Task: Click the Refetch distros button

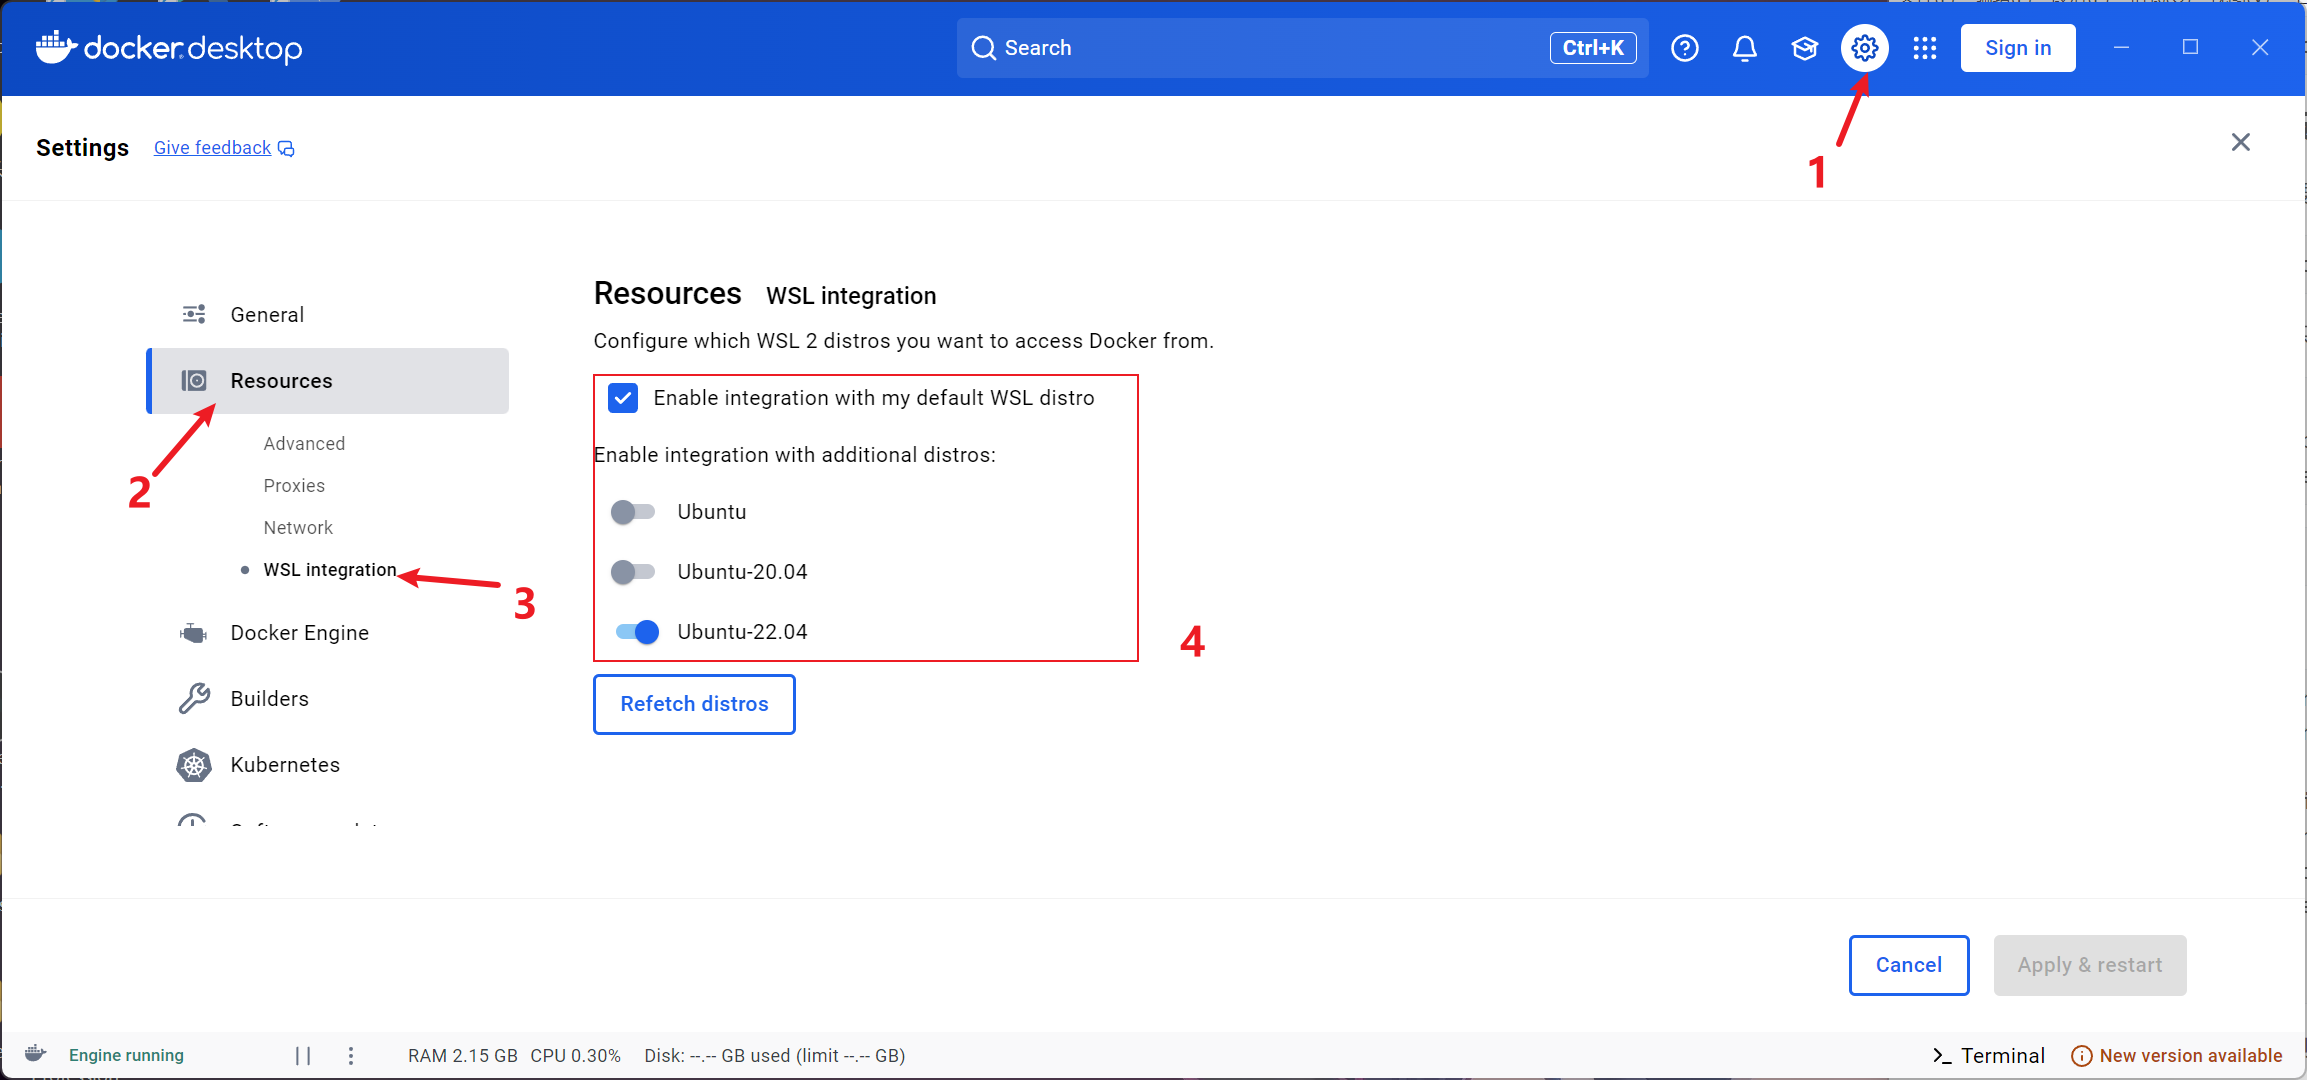Action: 694,704
